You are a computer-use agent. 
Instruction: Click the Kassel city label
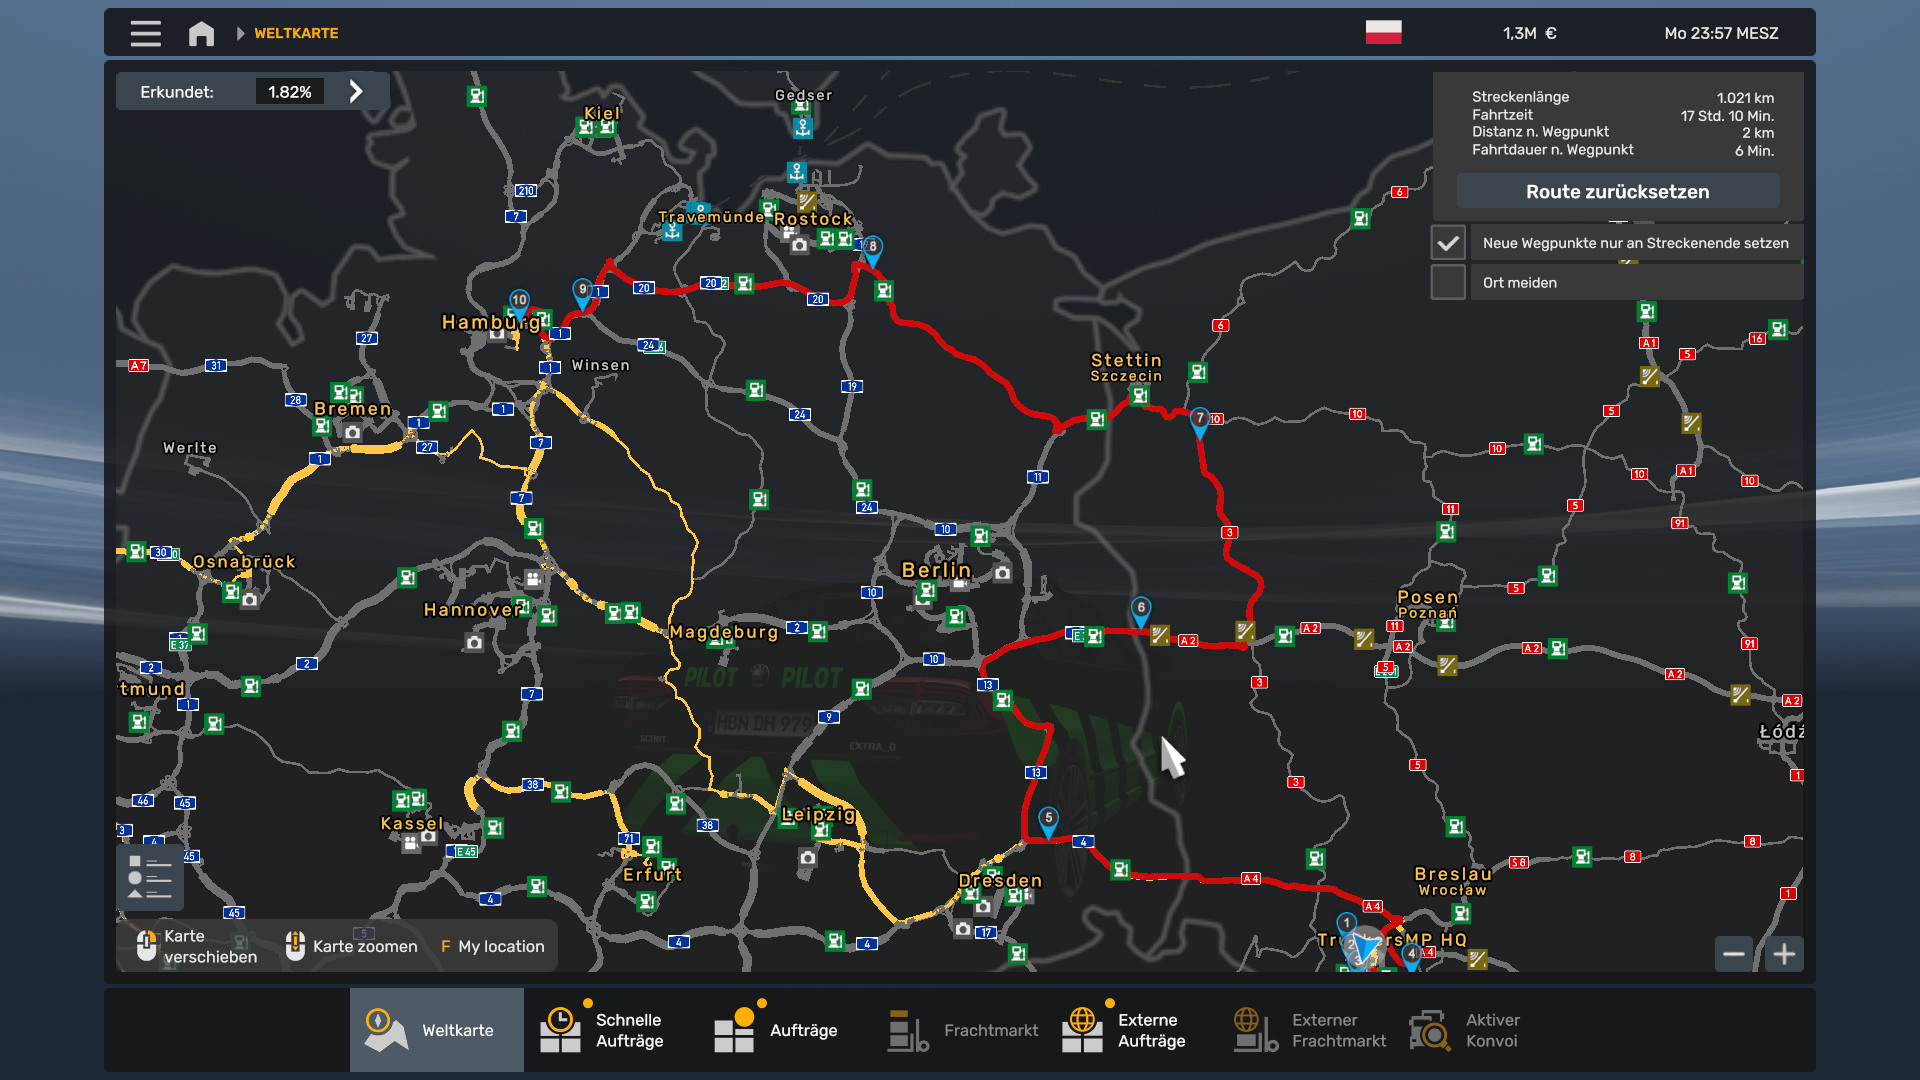click(411, 824)
